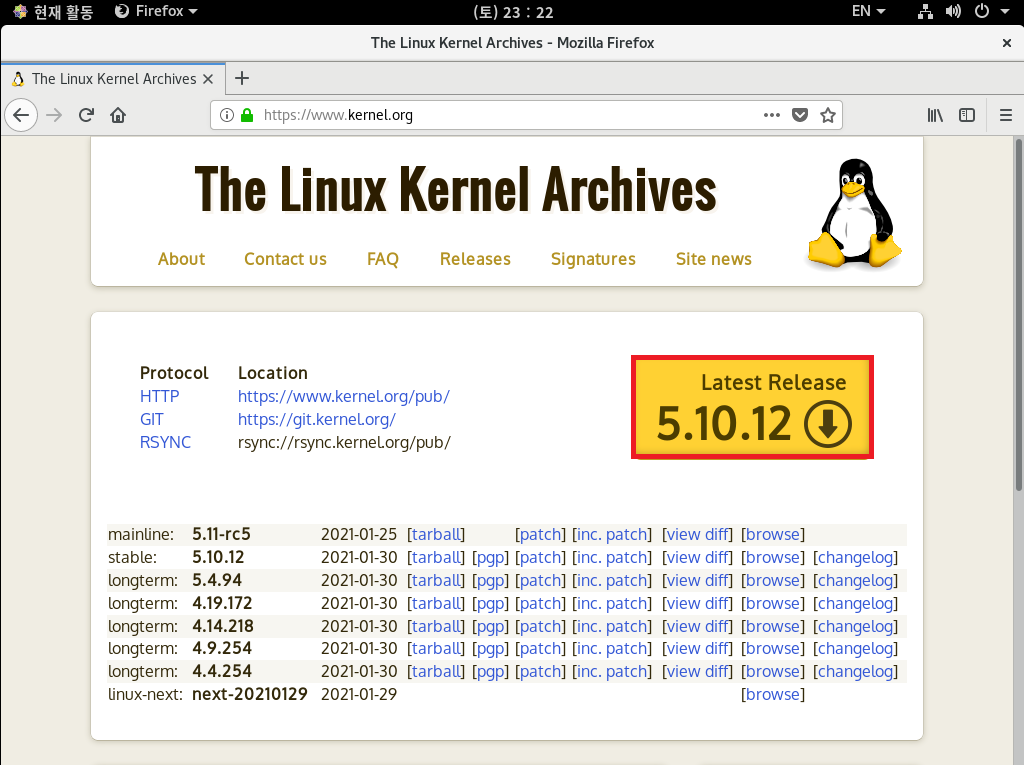Open the clock showing 23:22
The image size is (1024, 765).
pos(513,12)
